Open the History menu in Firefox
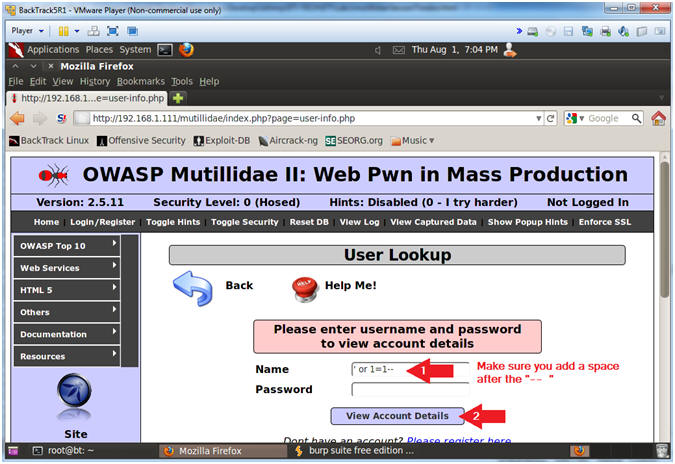 coord(95,81)
